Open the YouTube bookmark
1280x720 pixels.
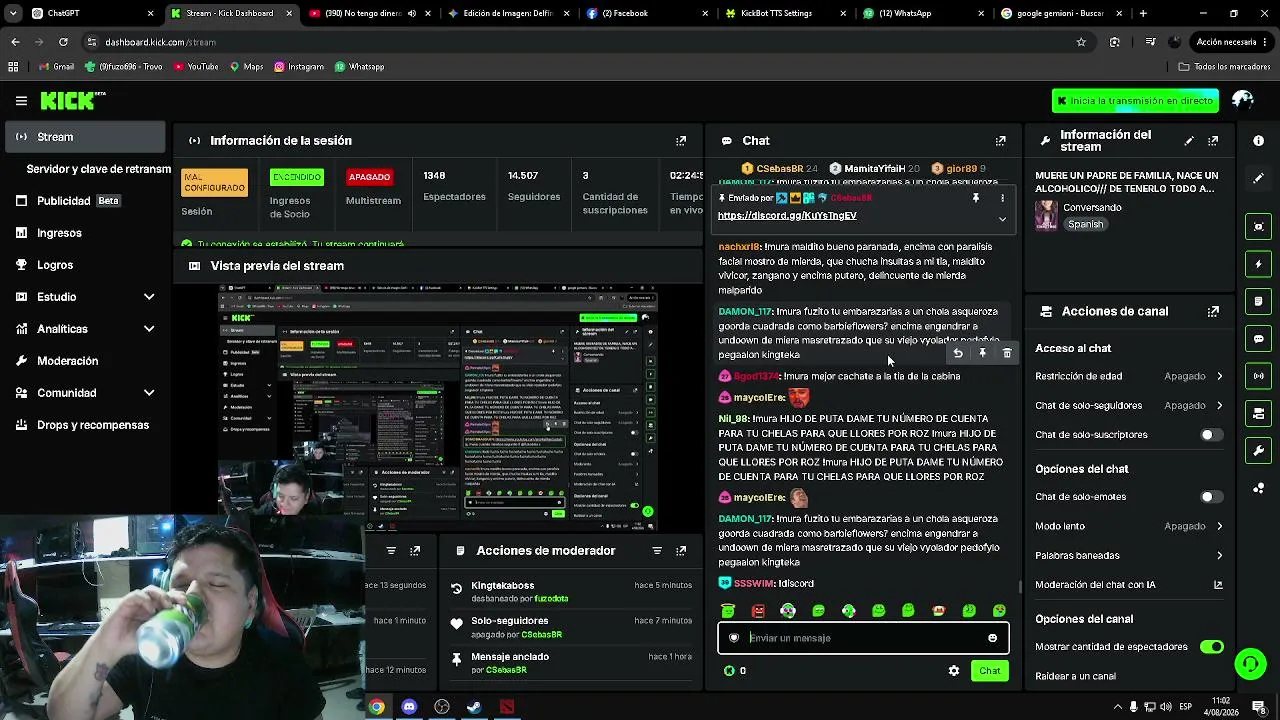[195, 67]
